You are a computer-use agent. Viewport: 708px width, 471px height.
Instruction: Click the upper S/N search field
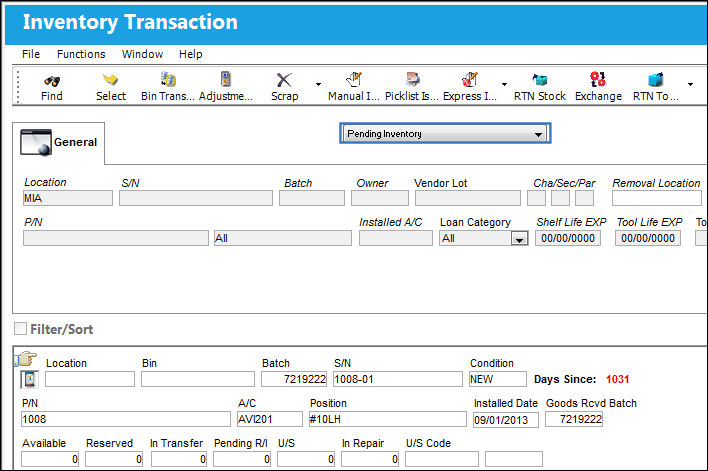(196, 198)
